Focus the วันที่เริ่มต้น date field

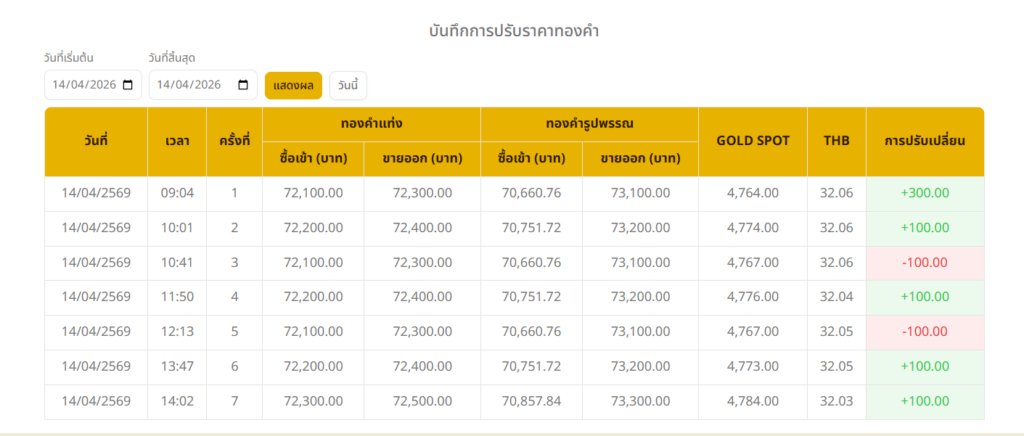(85, 85)
